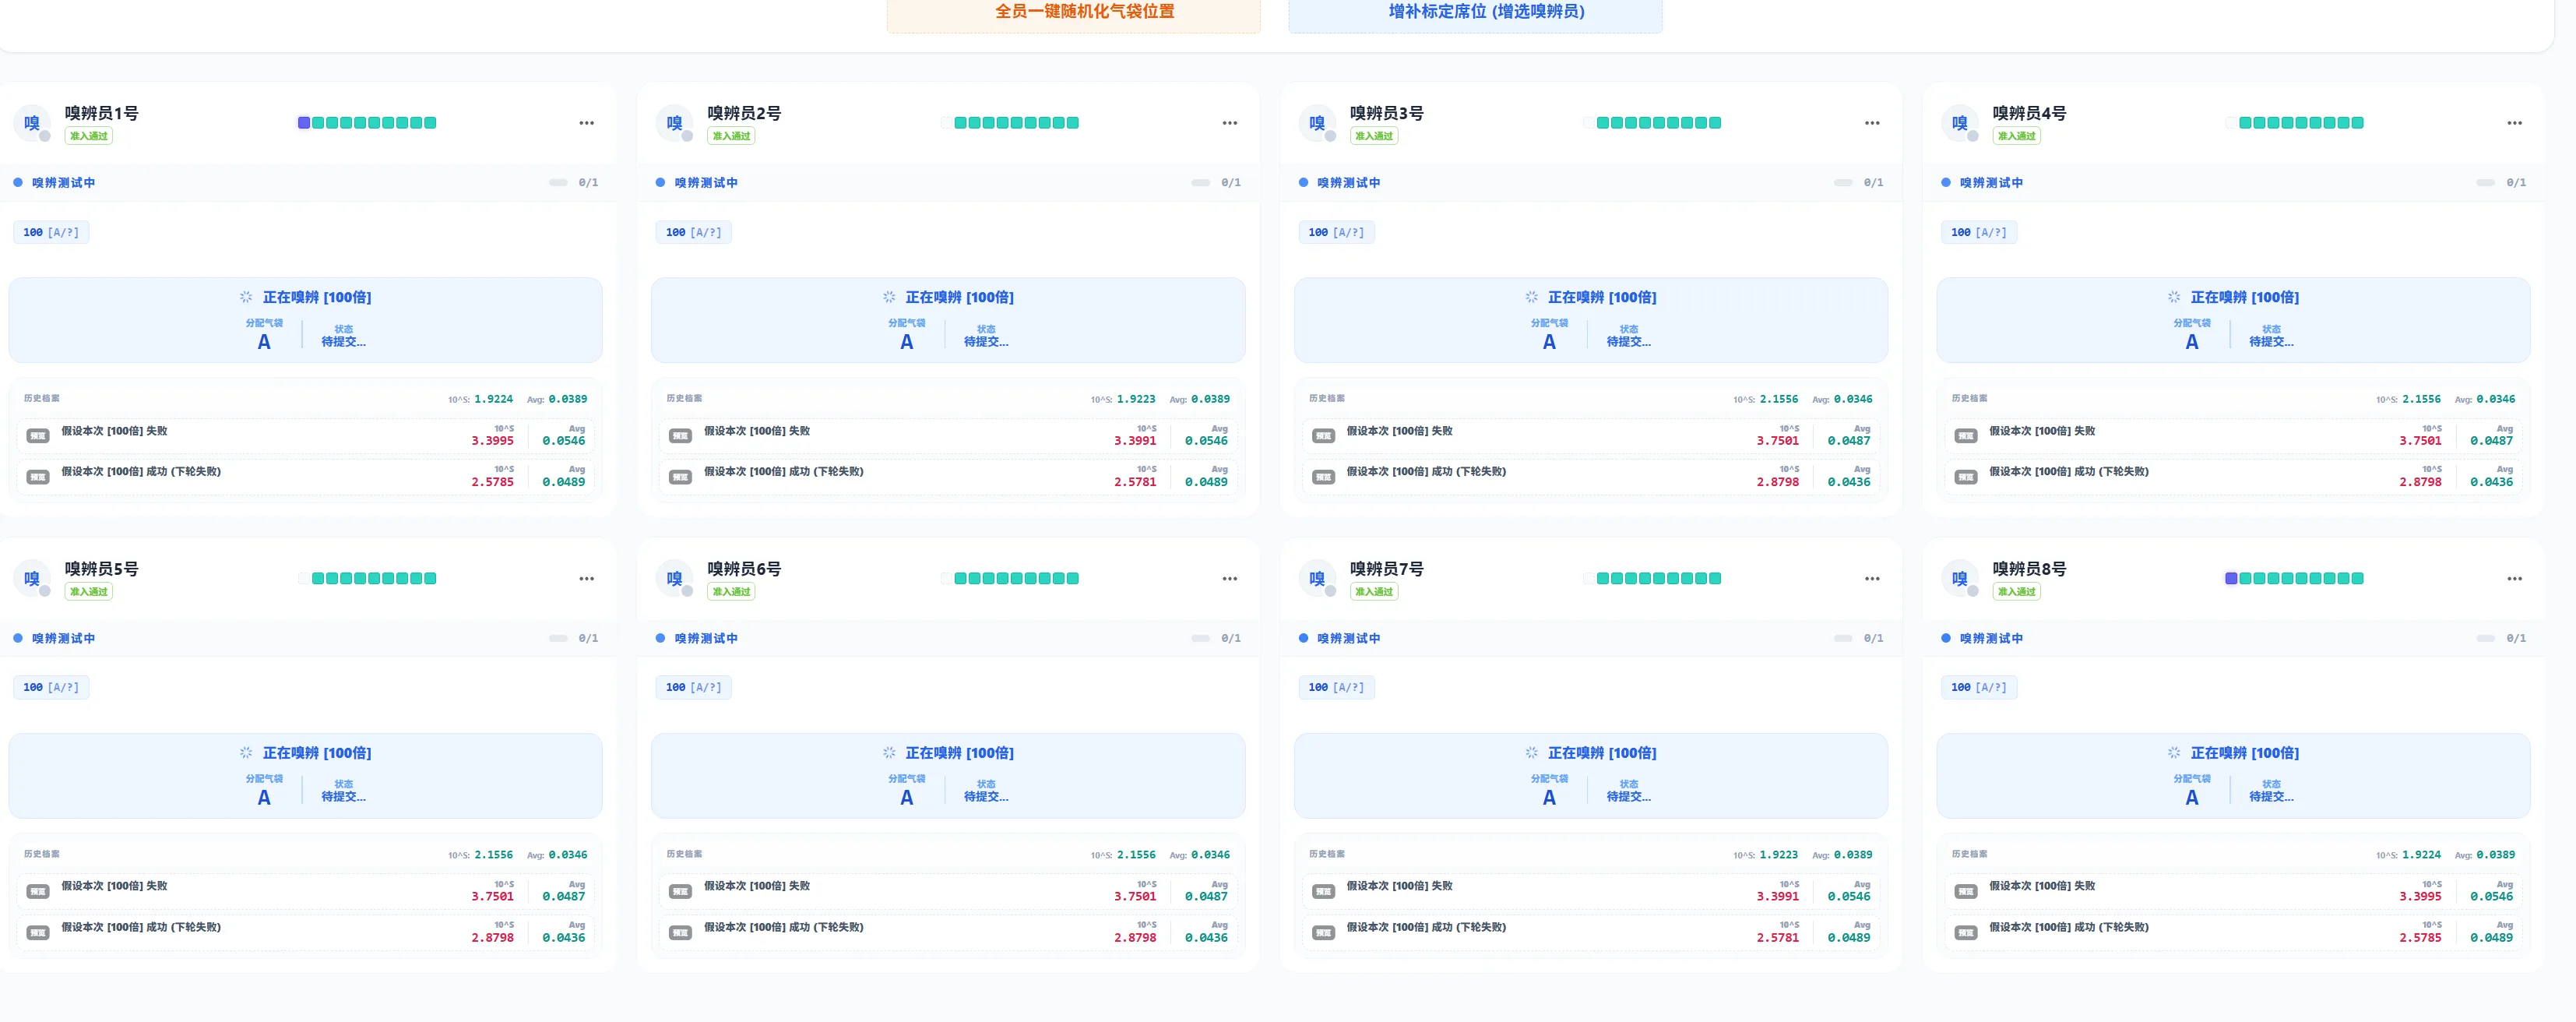2576x1022 pixels.
Task: Click 待提交... status in 嗅辨员3号 panel
Action: point(1629,342)
